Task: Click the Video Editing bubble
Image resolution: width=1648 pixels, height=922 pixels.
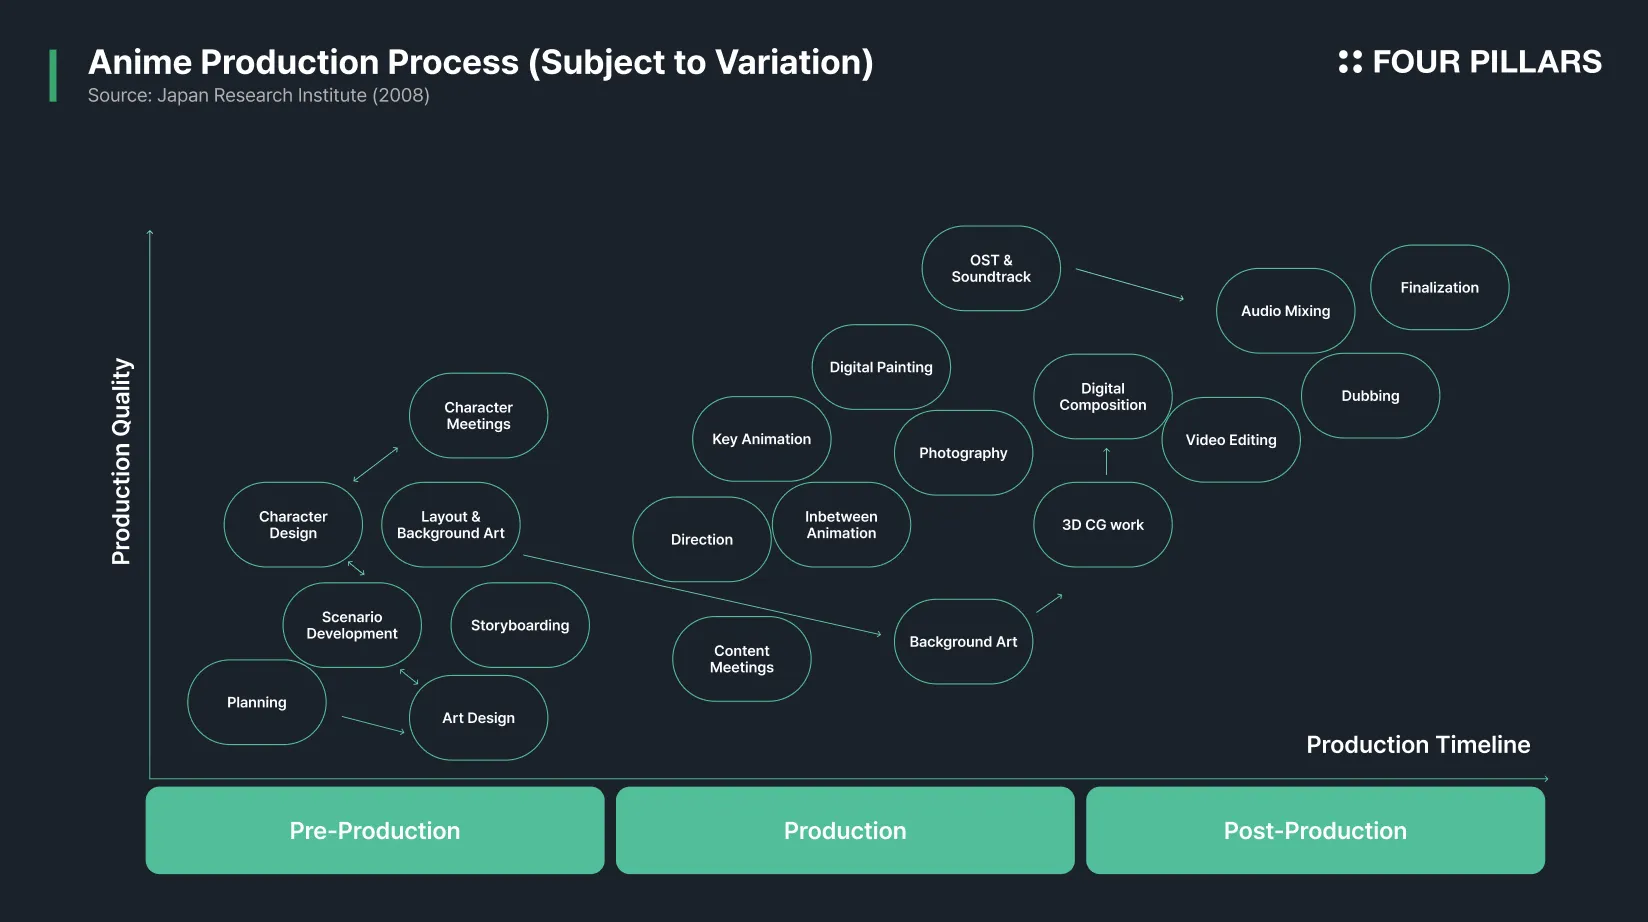Action: click(1231, 440)
